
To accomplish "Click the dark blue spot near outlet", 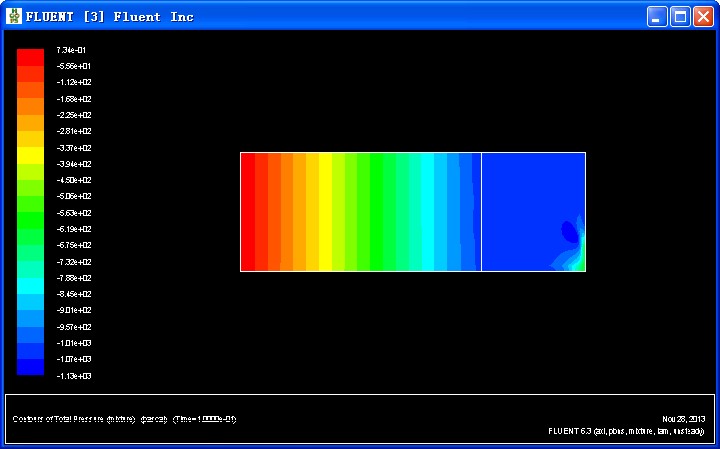I will (569, 232).
